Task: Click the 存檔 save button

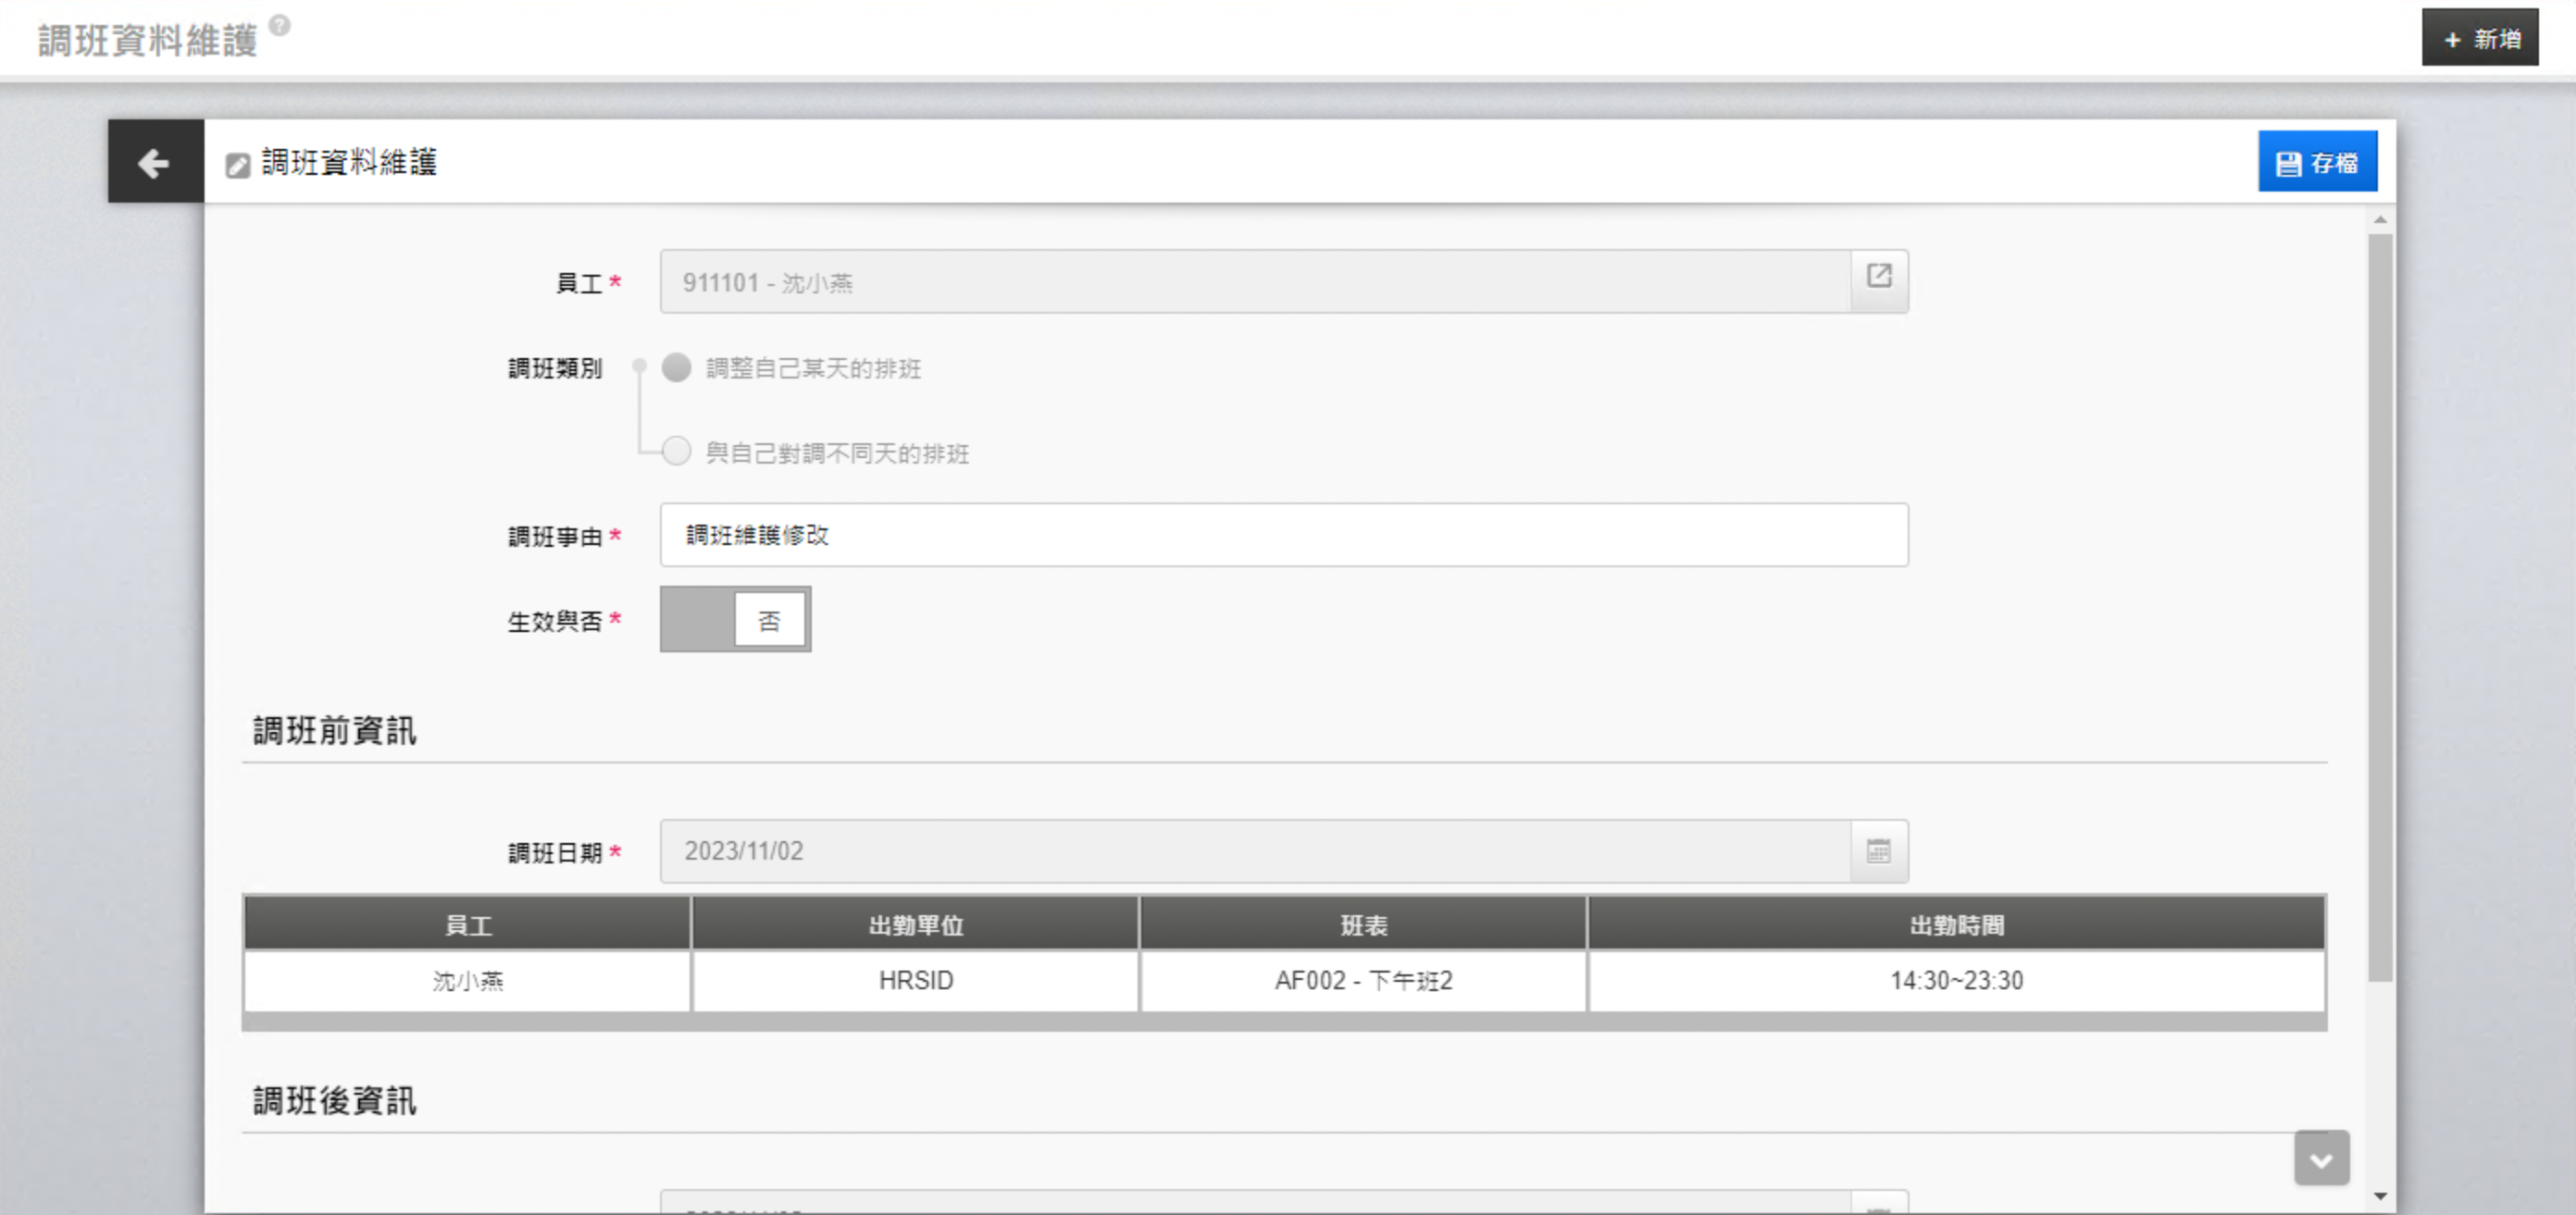Action: 2317,162
